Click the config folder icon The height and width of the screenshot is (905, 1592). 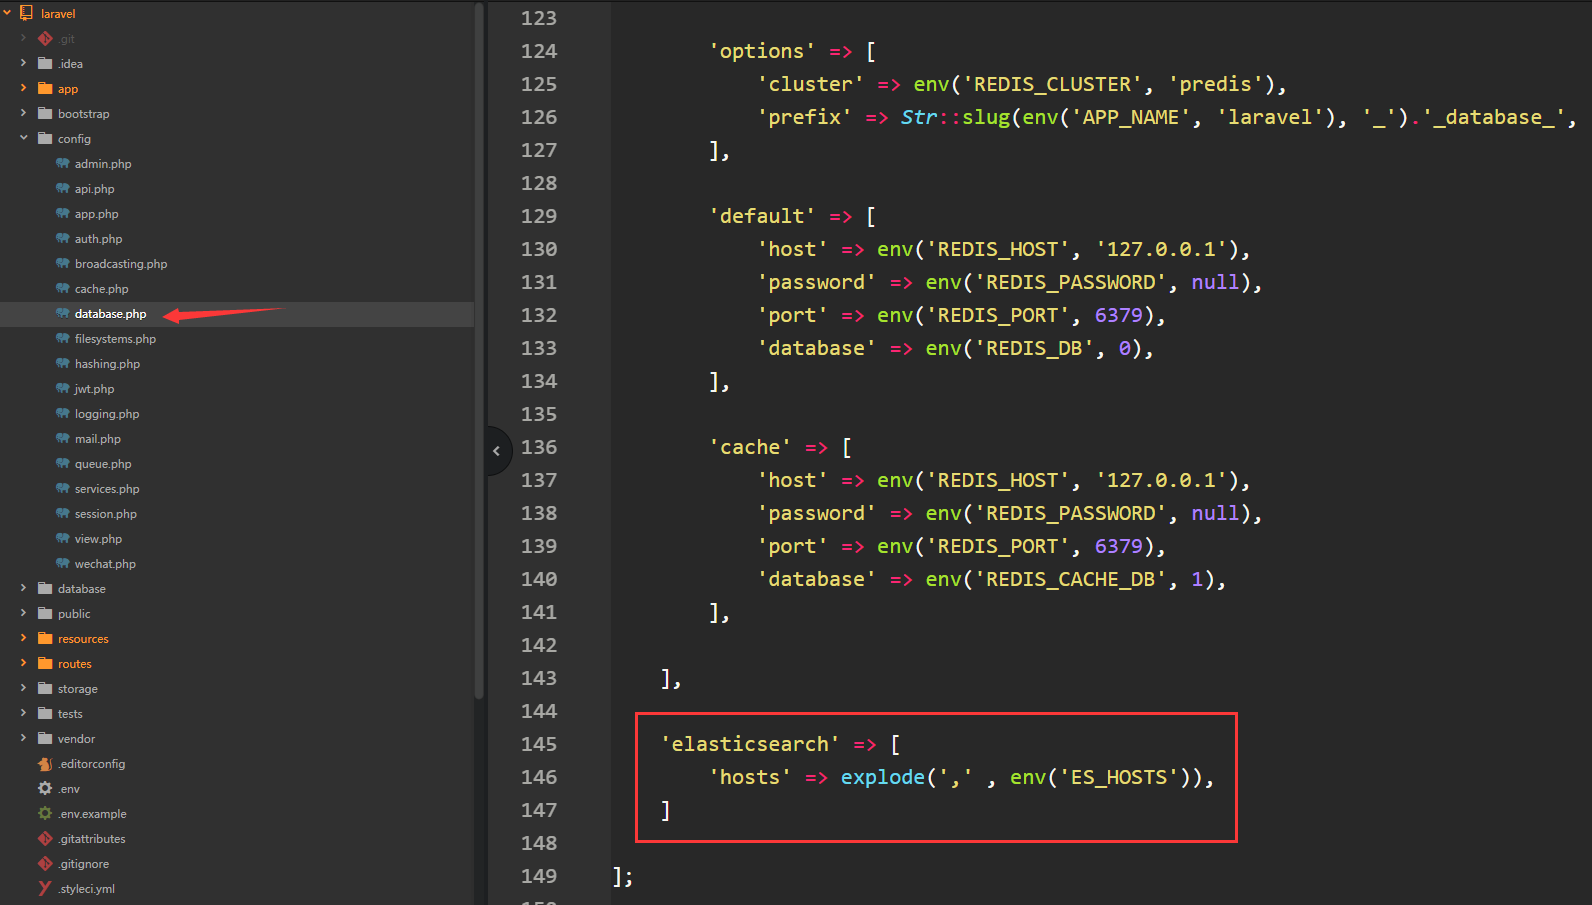coord(45,138)
